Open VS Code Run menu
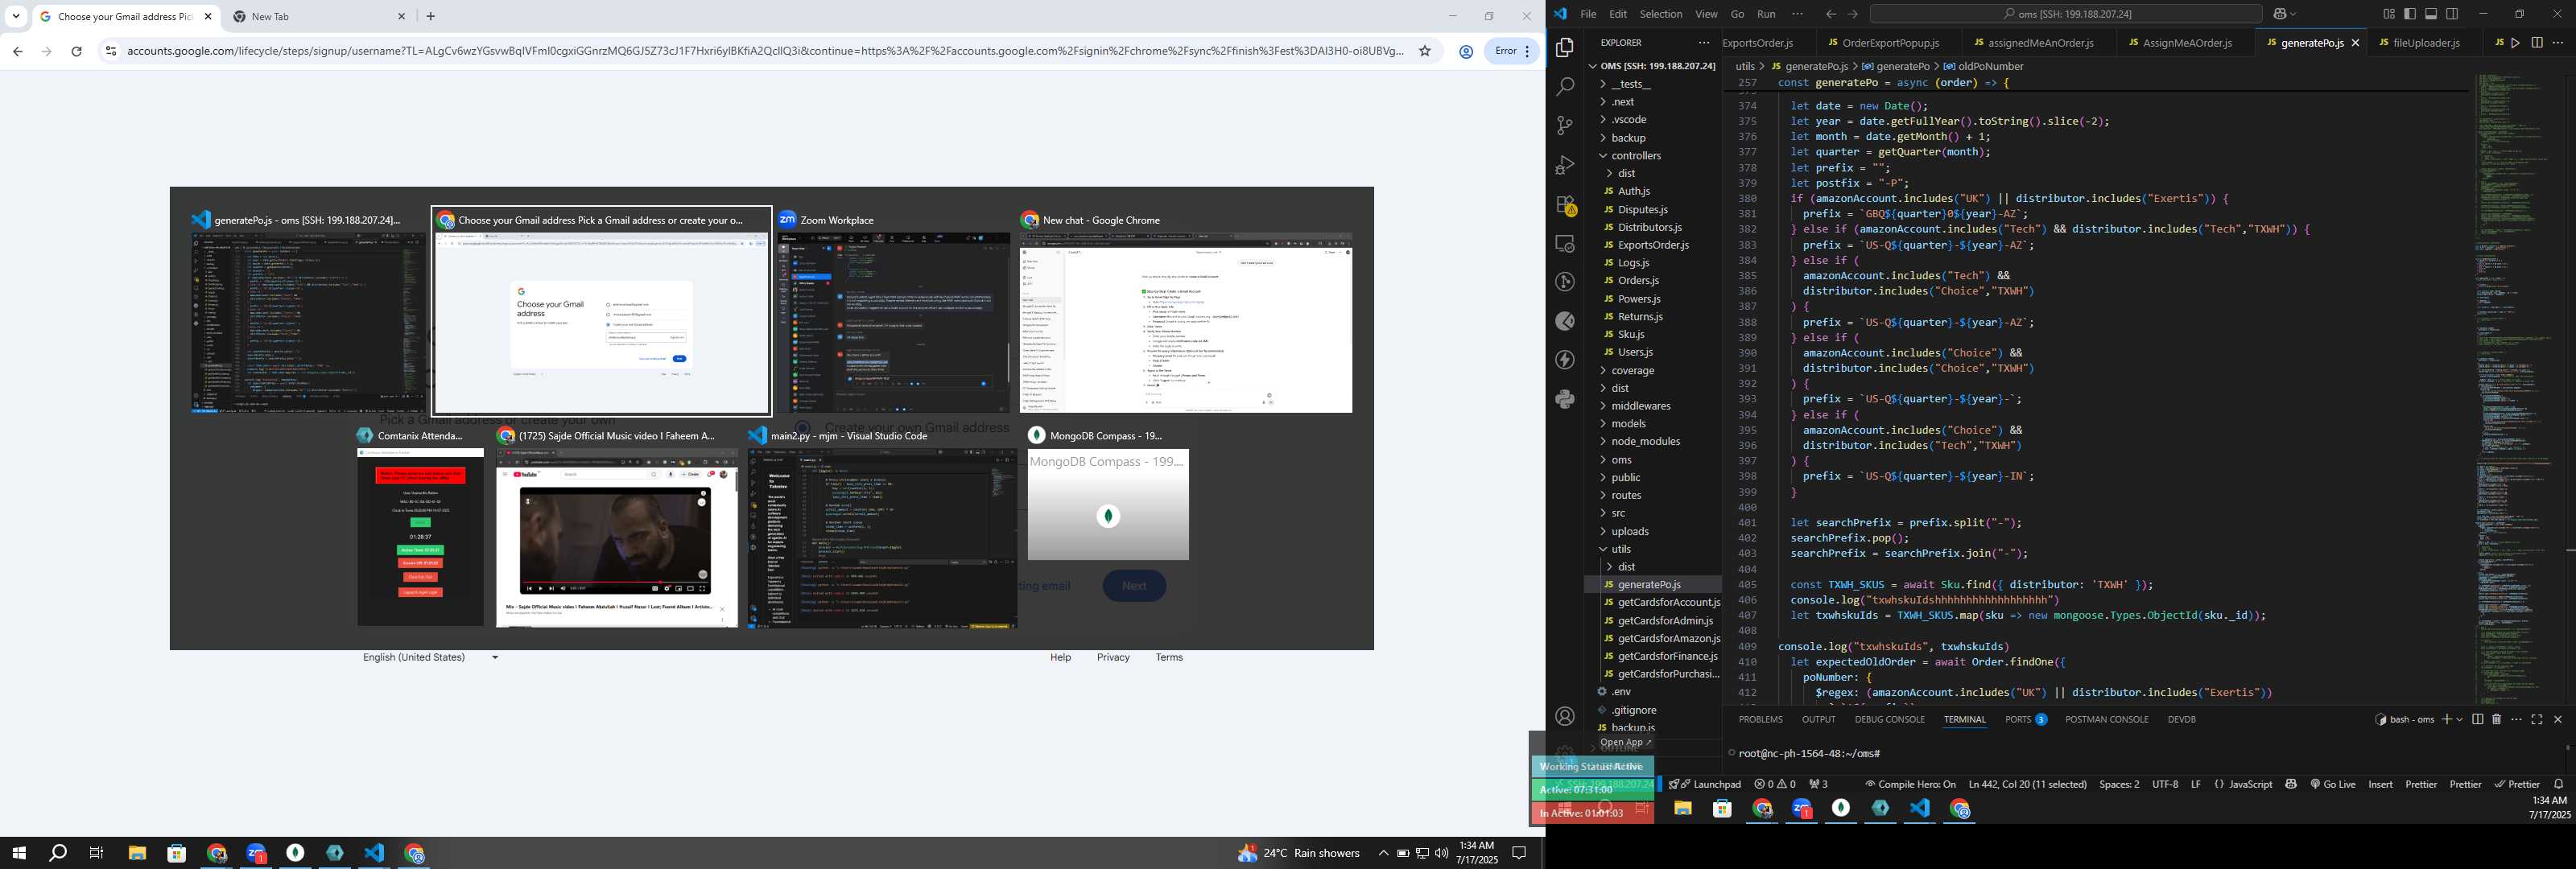The height and width of the screenshot is (869, 2576). tap(1767, 14)
